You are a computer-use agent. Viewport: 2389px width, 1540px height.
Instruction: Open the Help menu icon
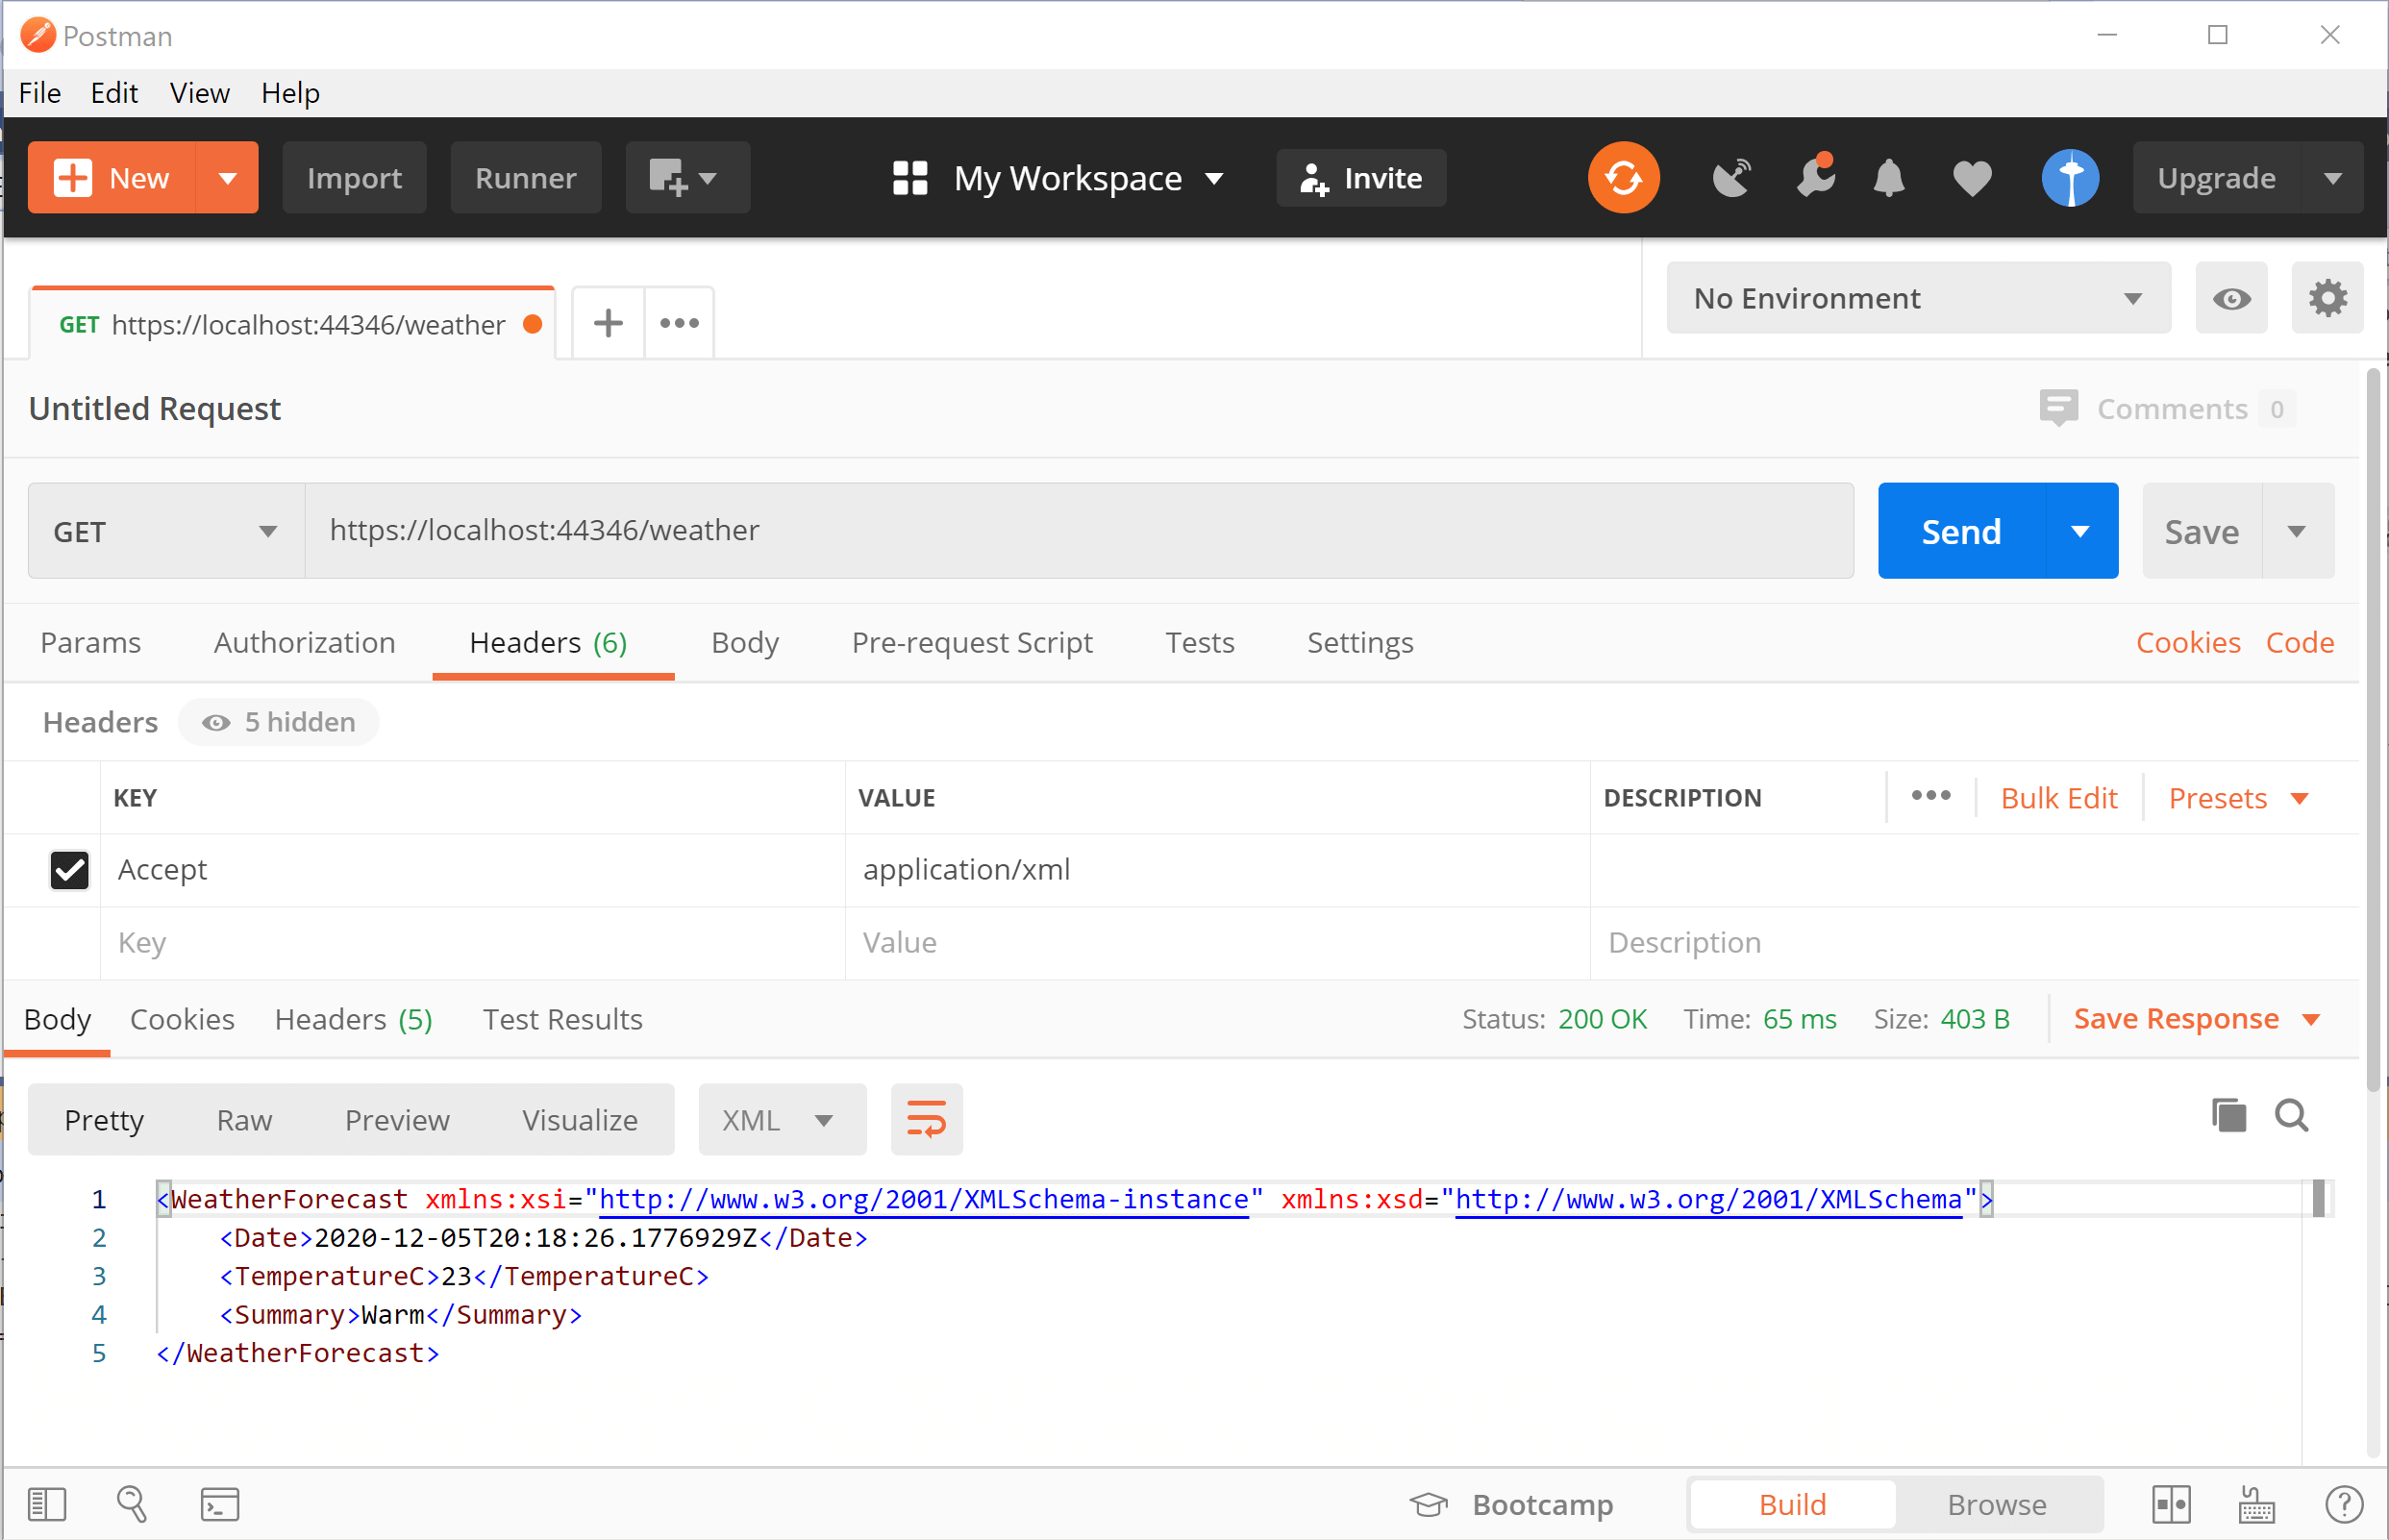point(2343,1503)
